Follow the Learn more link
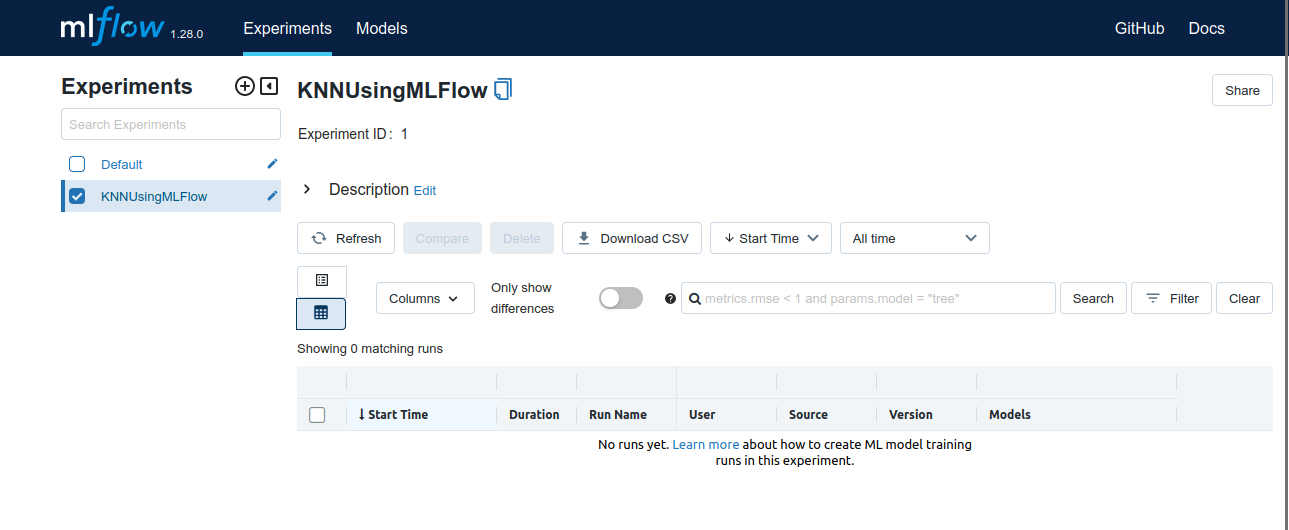Viewport: 1289px width, 530px height. 706,444
